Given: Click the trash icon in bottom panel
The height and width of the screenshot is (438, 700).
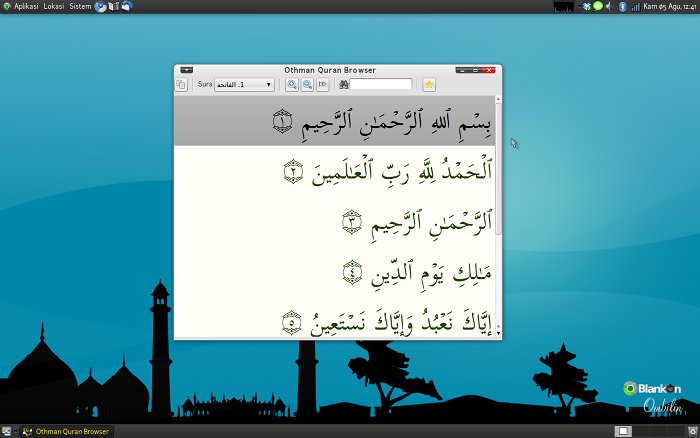Looking at the screenshot, I should point(693,431).
